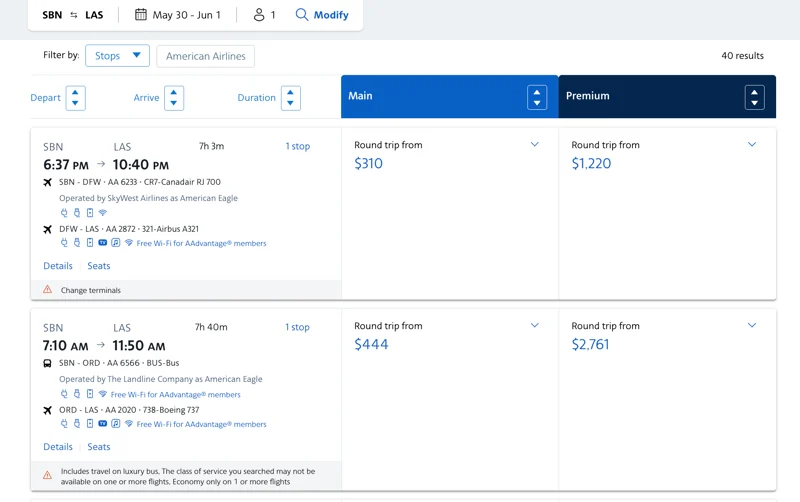Viewport: 800px width, 502px height.
Task: Select the $444 Main round trip fare
Action: [x=371, y=345]
